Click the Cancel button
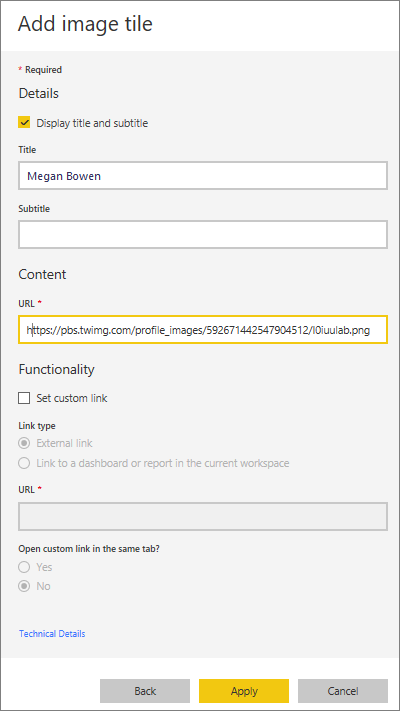This screenshot has width=400, height=711. 343,691
